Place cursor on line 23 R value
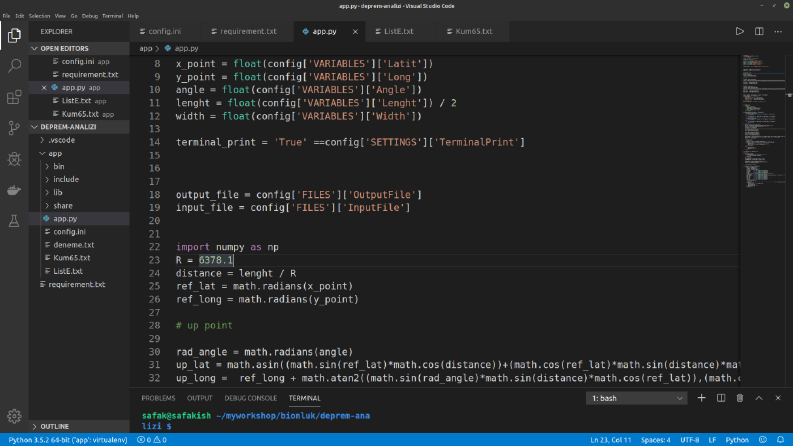The image size is (793, 446). point(216,260)
